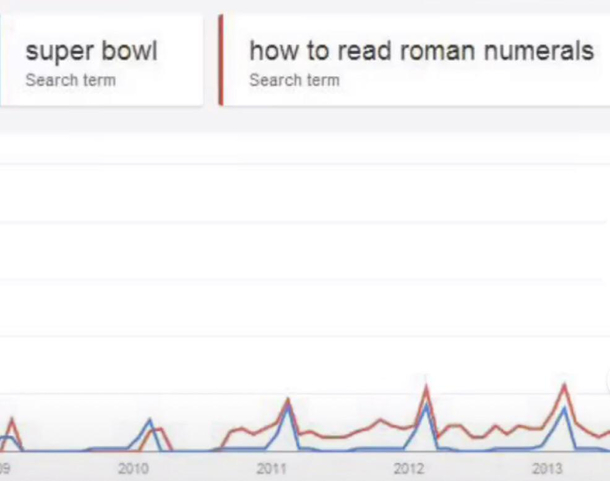610x481 pixels.
Task: Click the partially visible 09 year label
Action: coord(5,469)
